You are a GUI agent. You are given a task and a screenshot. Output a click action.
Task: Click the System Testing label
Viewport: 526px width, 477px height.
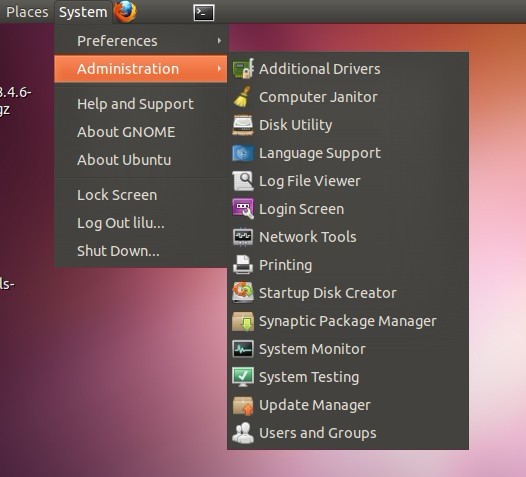coord(309,377)
